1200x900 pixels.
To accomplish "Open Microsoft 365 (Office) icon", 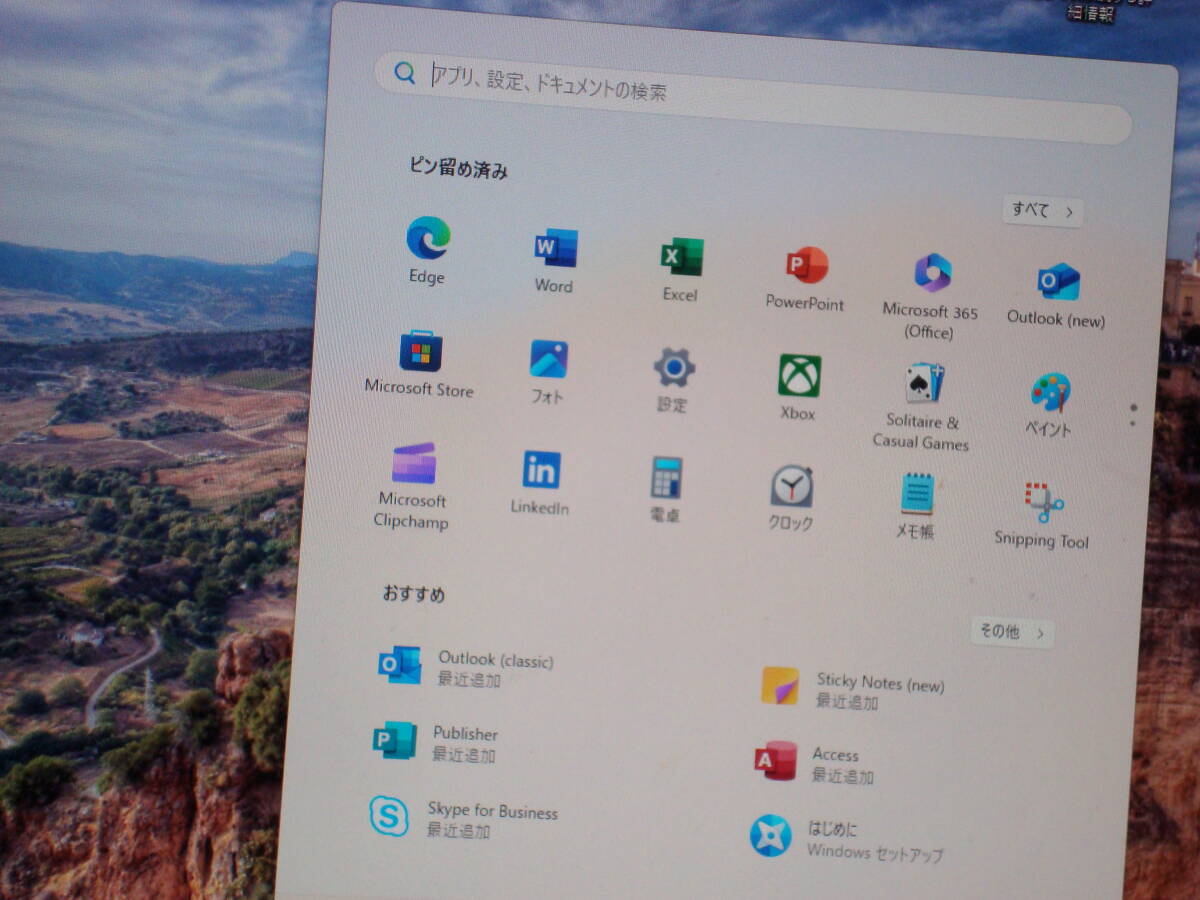I will point(933,273).
